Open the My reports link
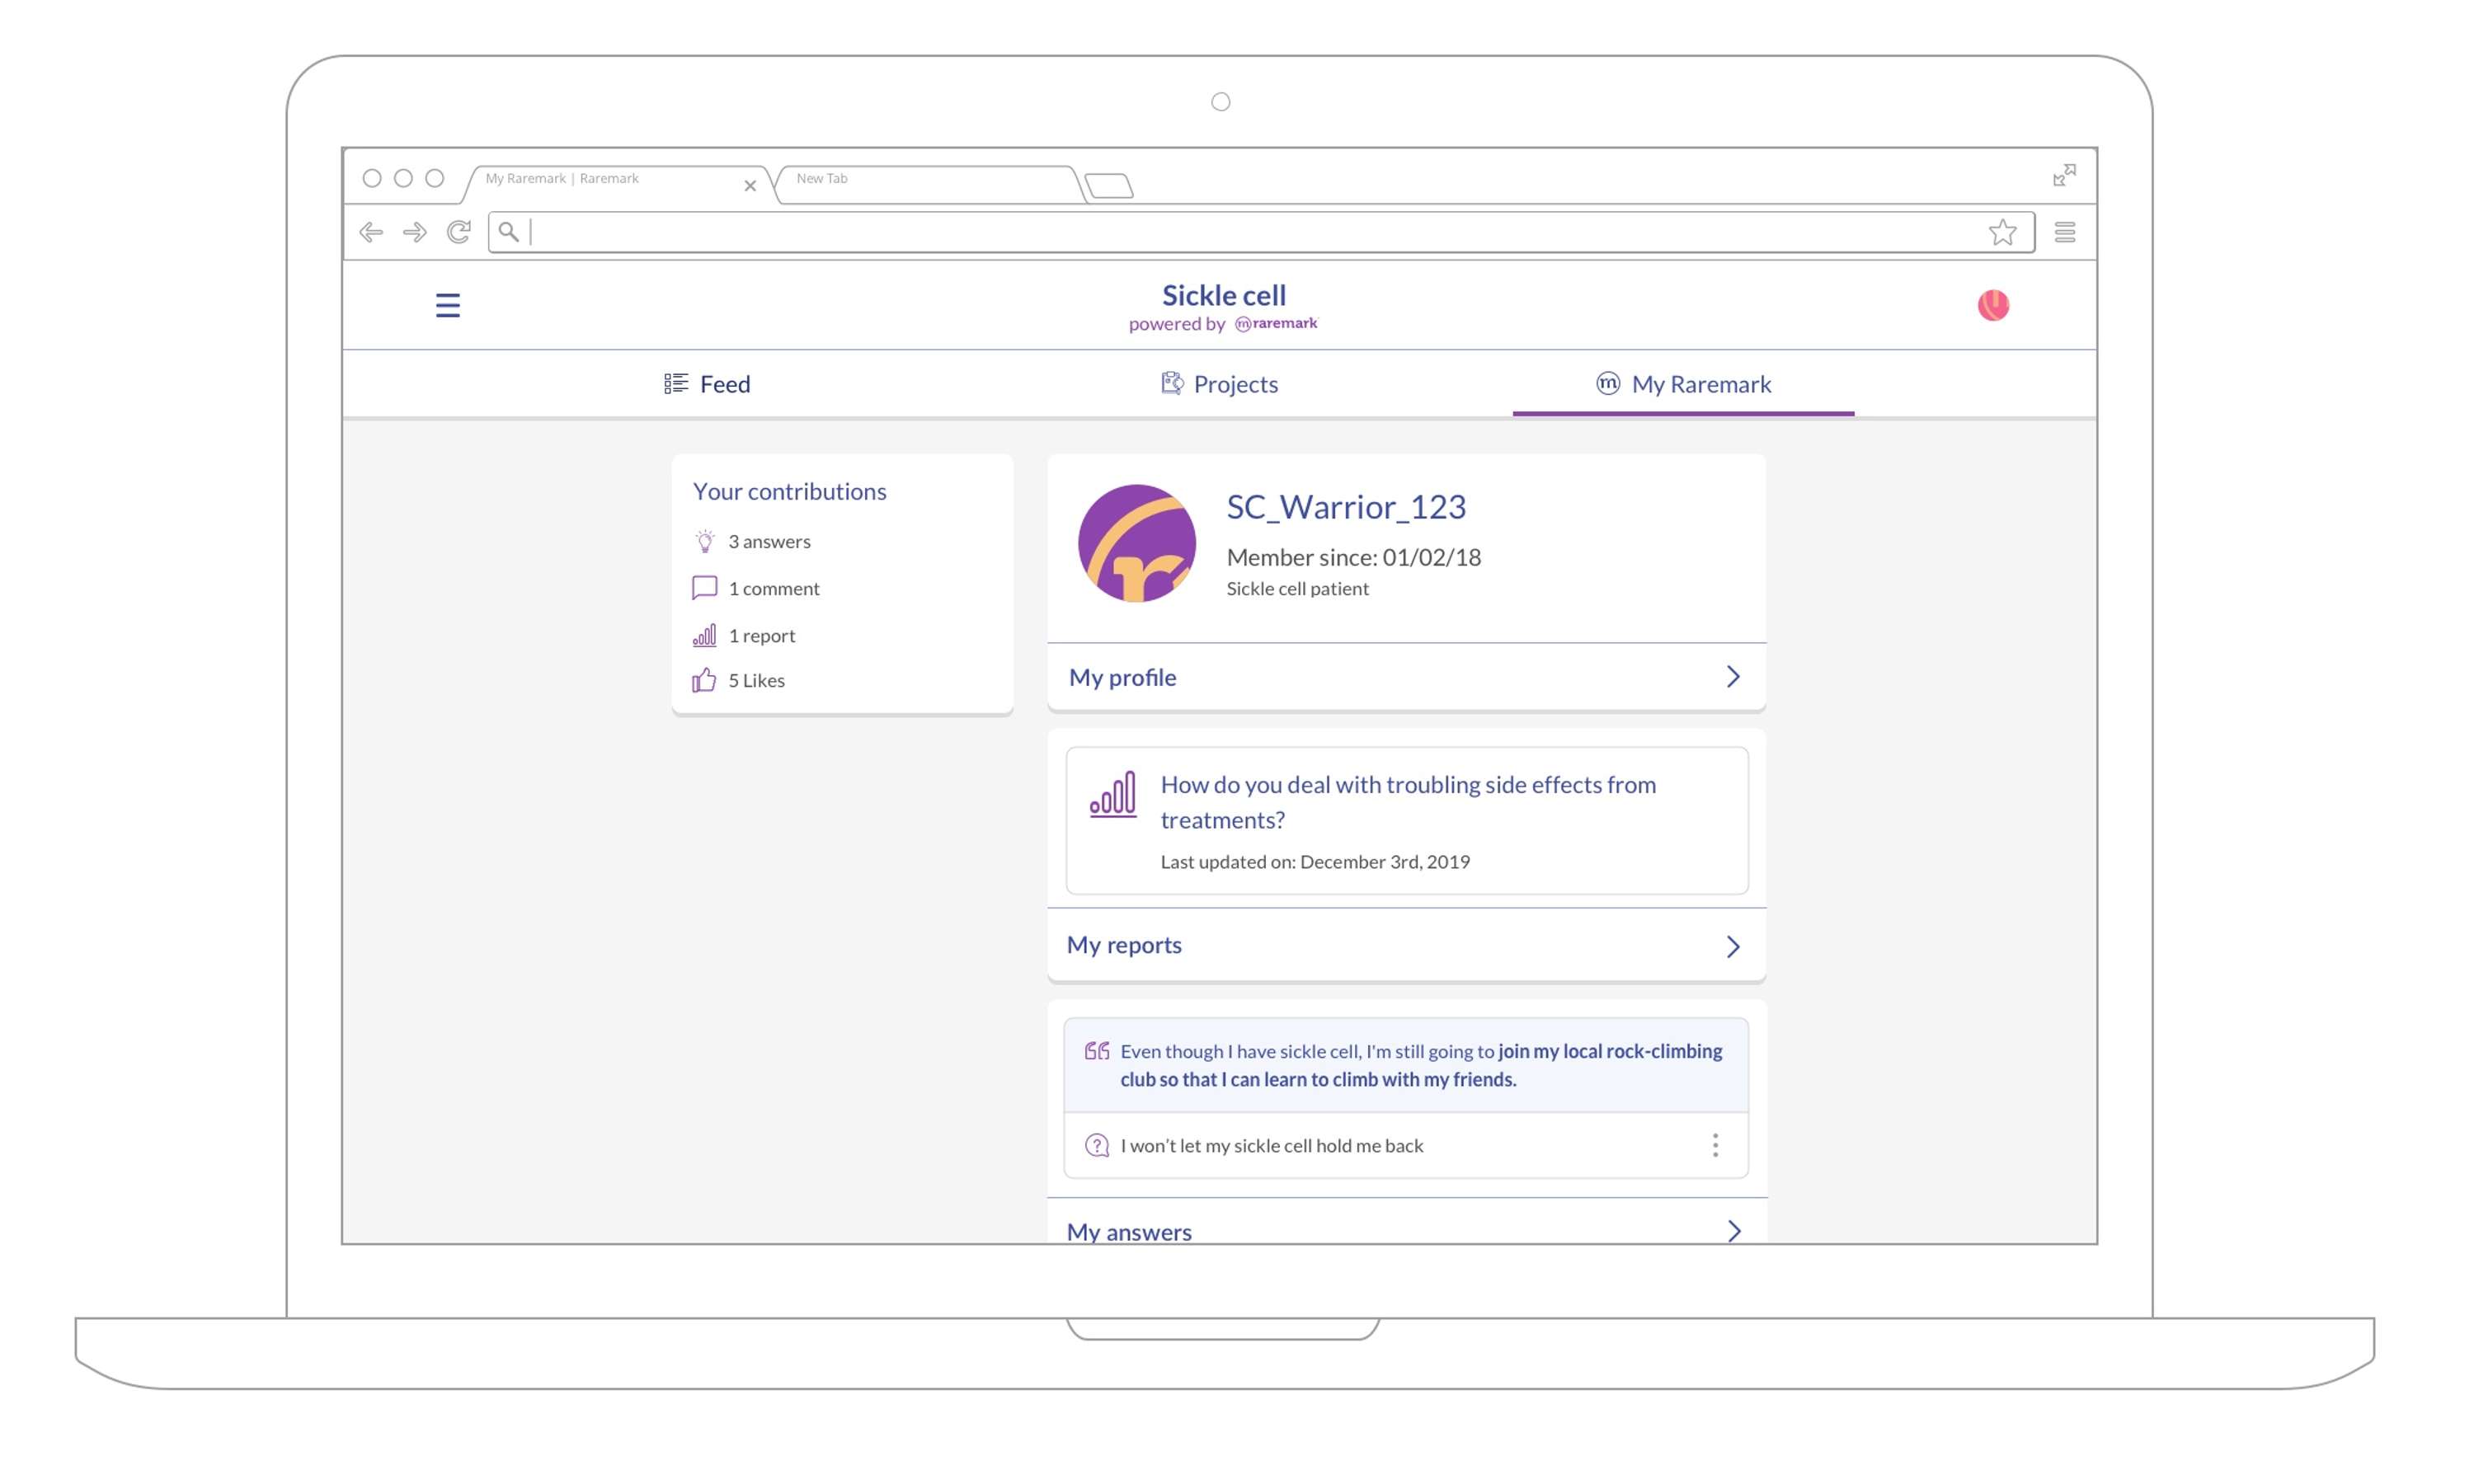The height and width of the screenshot is (1484, 2474). tap(1124, 945)
